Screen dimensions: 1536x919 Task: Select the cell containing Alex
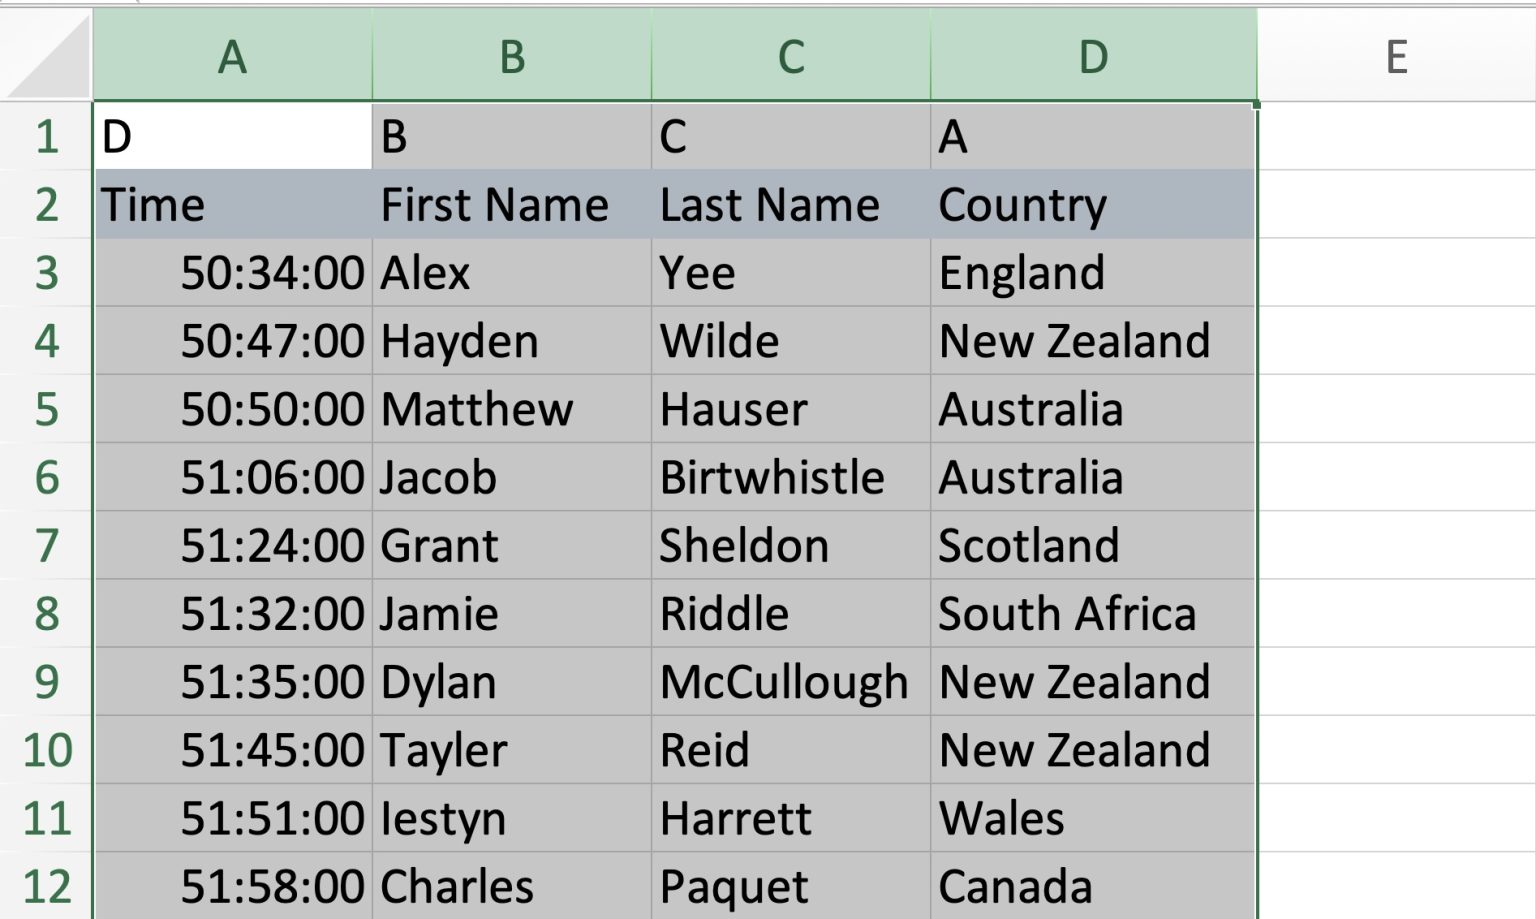click(x=512, y=272)
